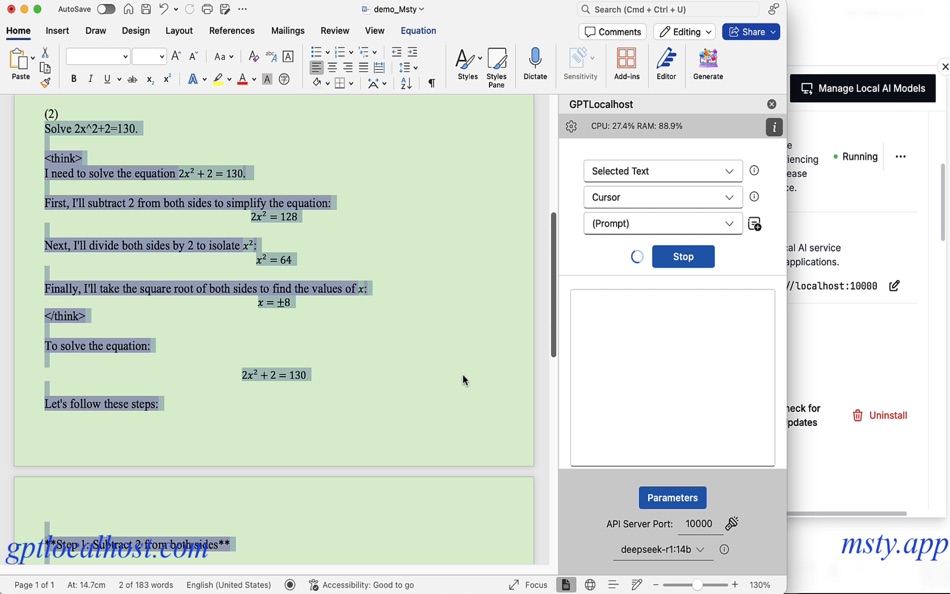Image resolution: width=950 pixels, height=594 pixels.
Task: Apply subscript formatting
Action: click(x=150, y=79)
